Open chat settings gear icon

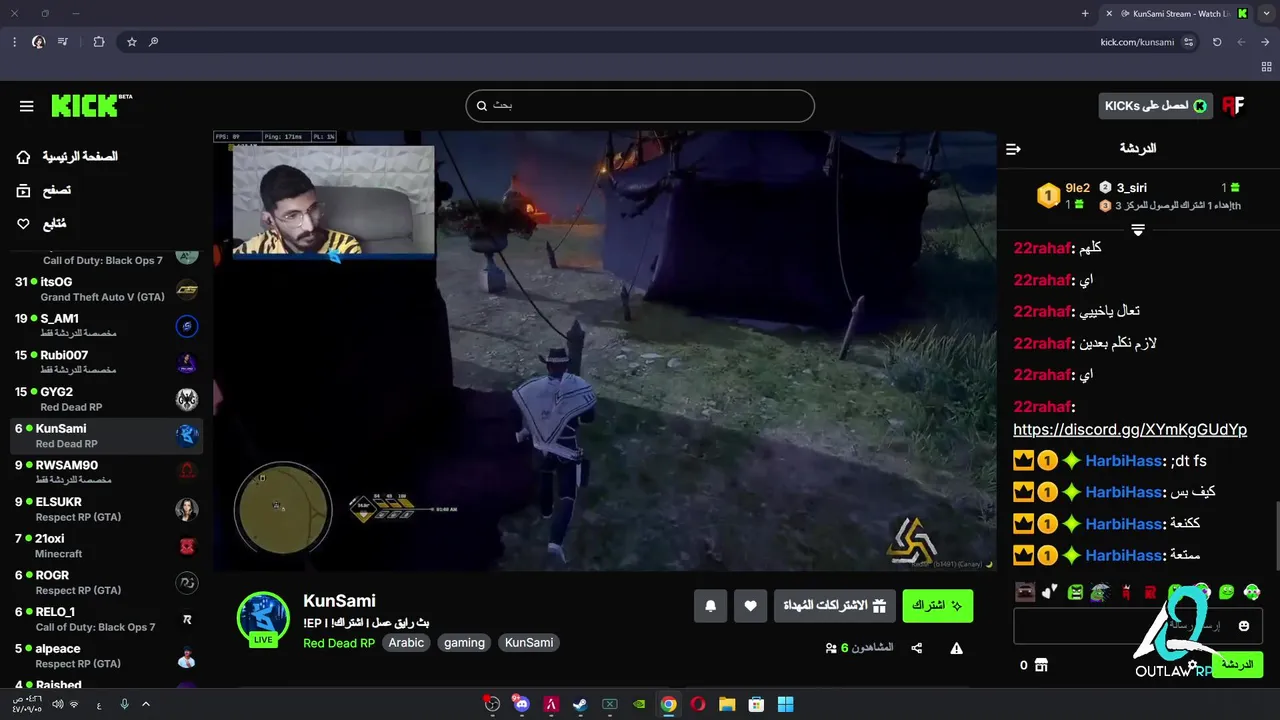click(1192, 665)
